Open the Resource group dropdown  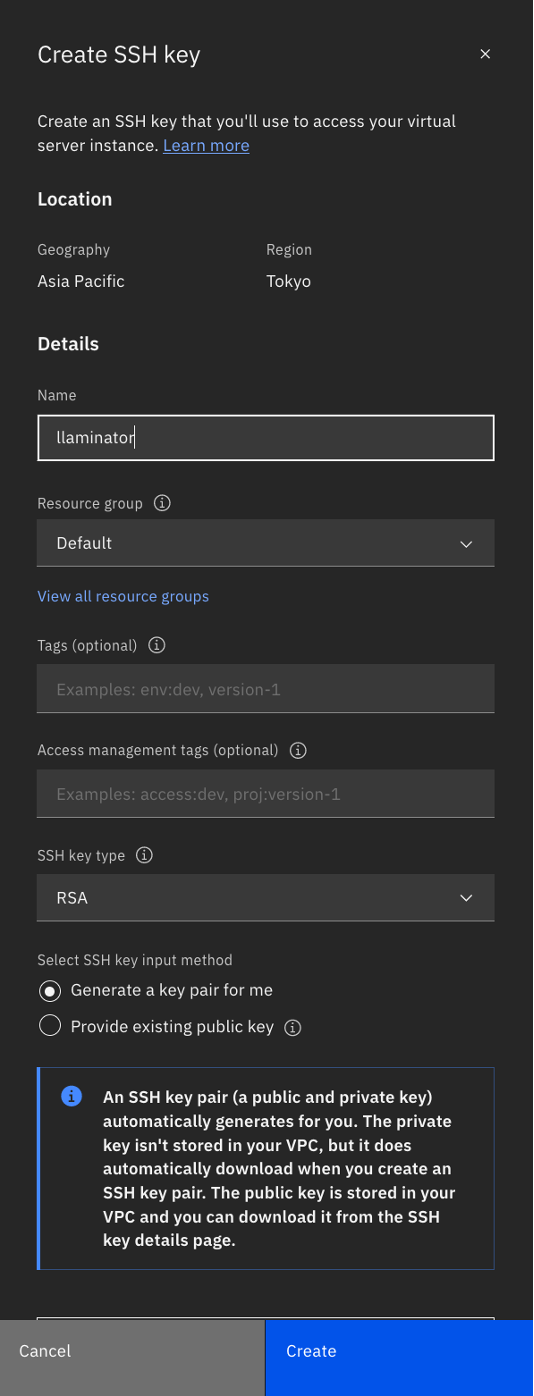coord(266,543)
